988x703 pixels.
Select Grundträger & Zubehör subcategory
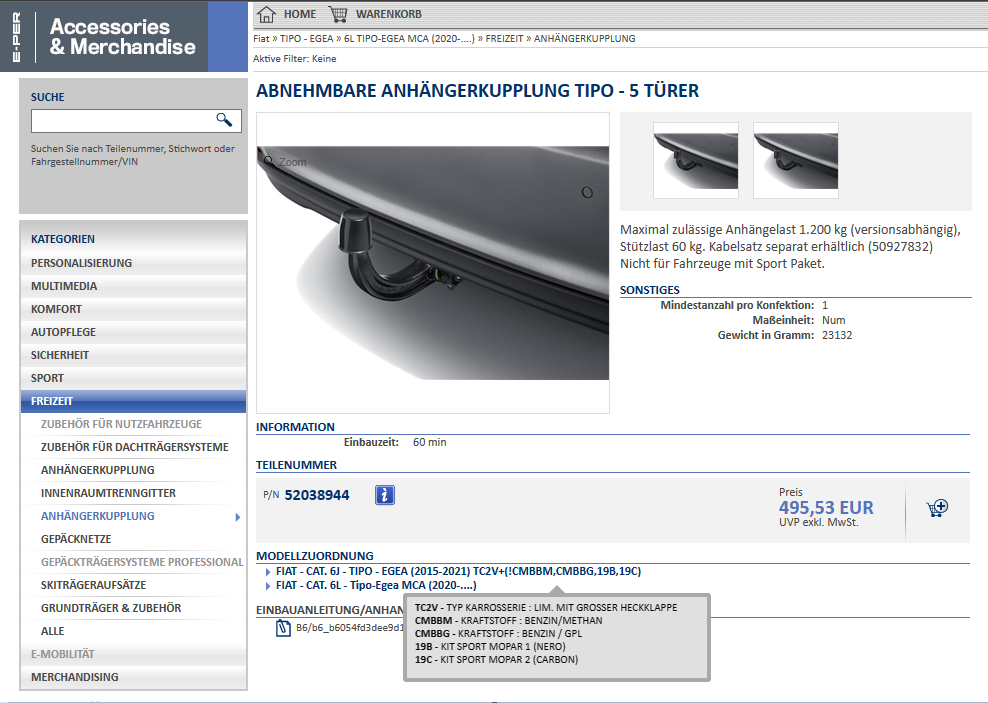110,608
